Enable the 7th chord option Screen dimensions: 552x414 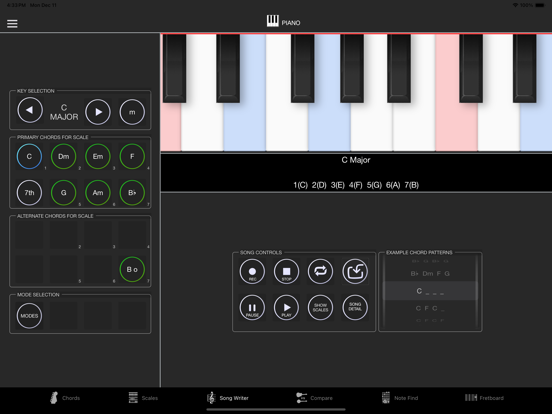point(29,193)
